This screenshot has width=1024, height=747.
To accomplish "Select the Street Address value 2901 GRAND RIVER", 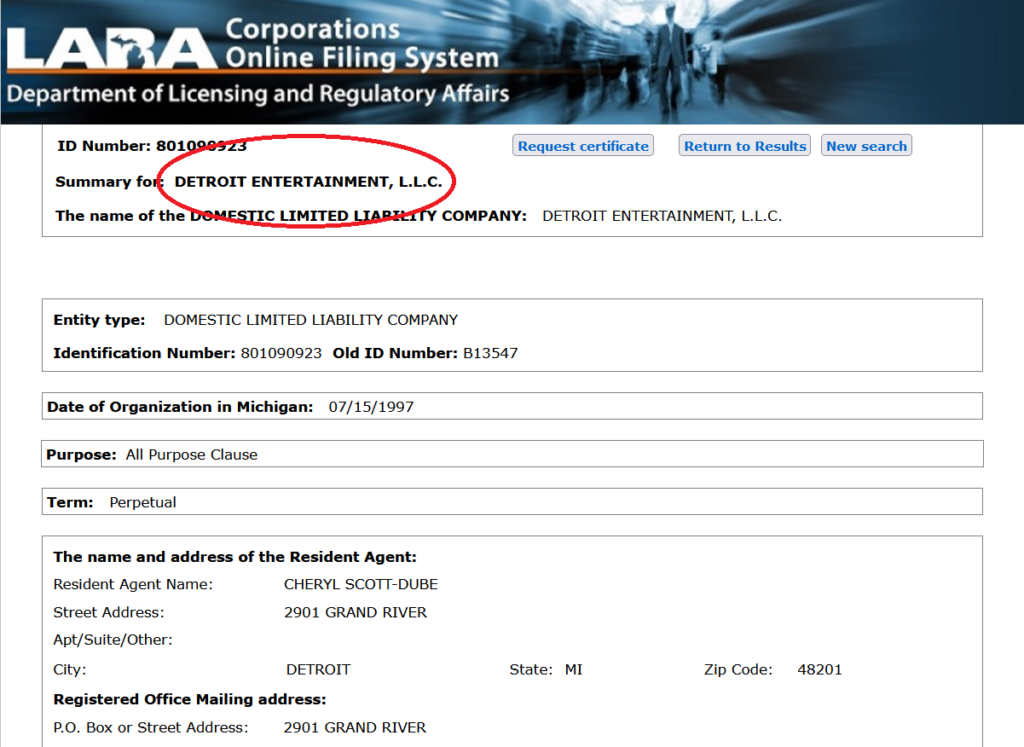I will pyautogui.click(x=355, y=612).
